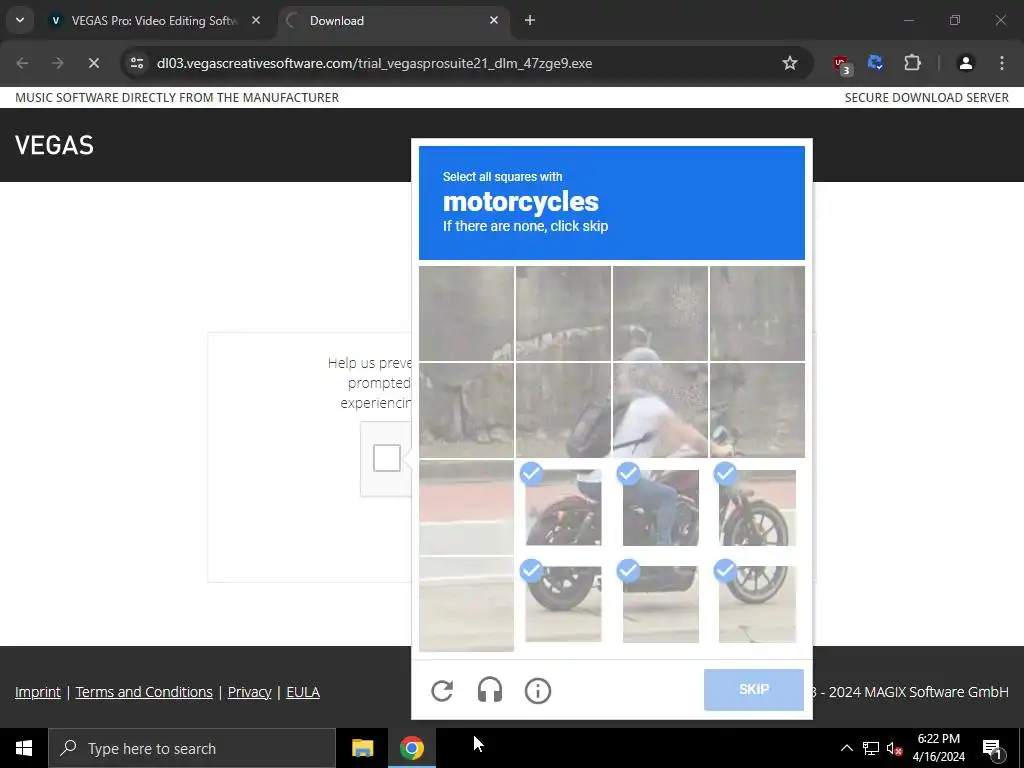Close the VEGAS Pro browser tab

(x=256, y=20)
